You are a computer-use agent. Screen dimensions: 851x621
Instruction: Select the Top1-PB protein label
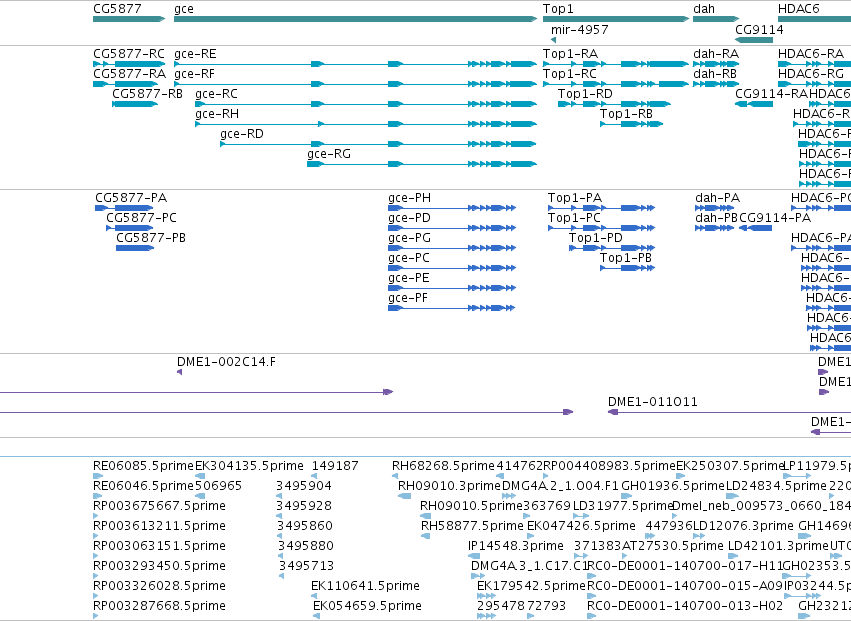tap(626, 258)
